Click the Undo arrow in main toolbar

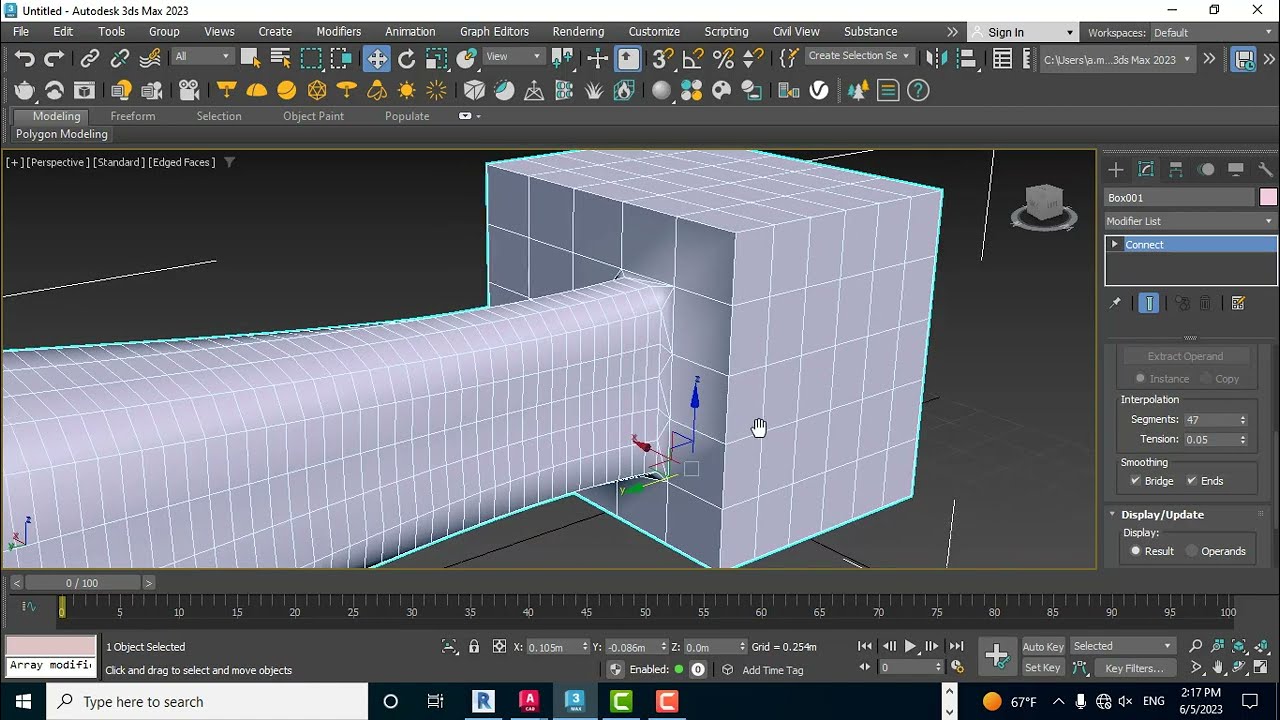tap(24, 59)
